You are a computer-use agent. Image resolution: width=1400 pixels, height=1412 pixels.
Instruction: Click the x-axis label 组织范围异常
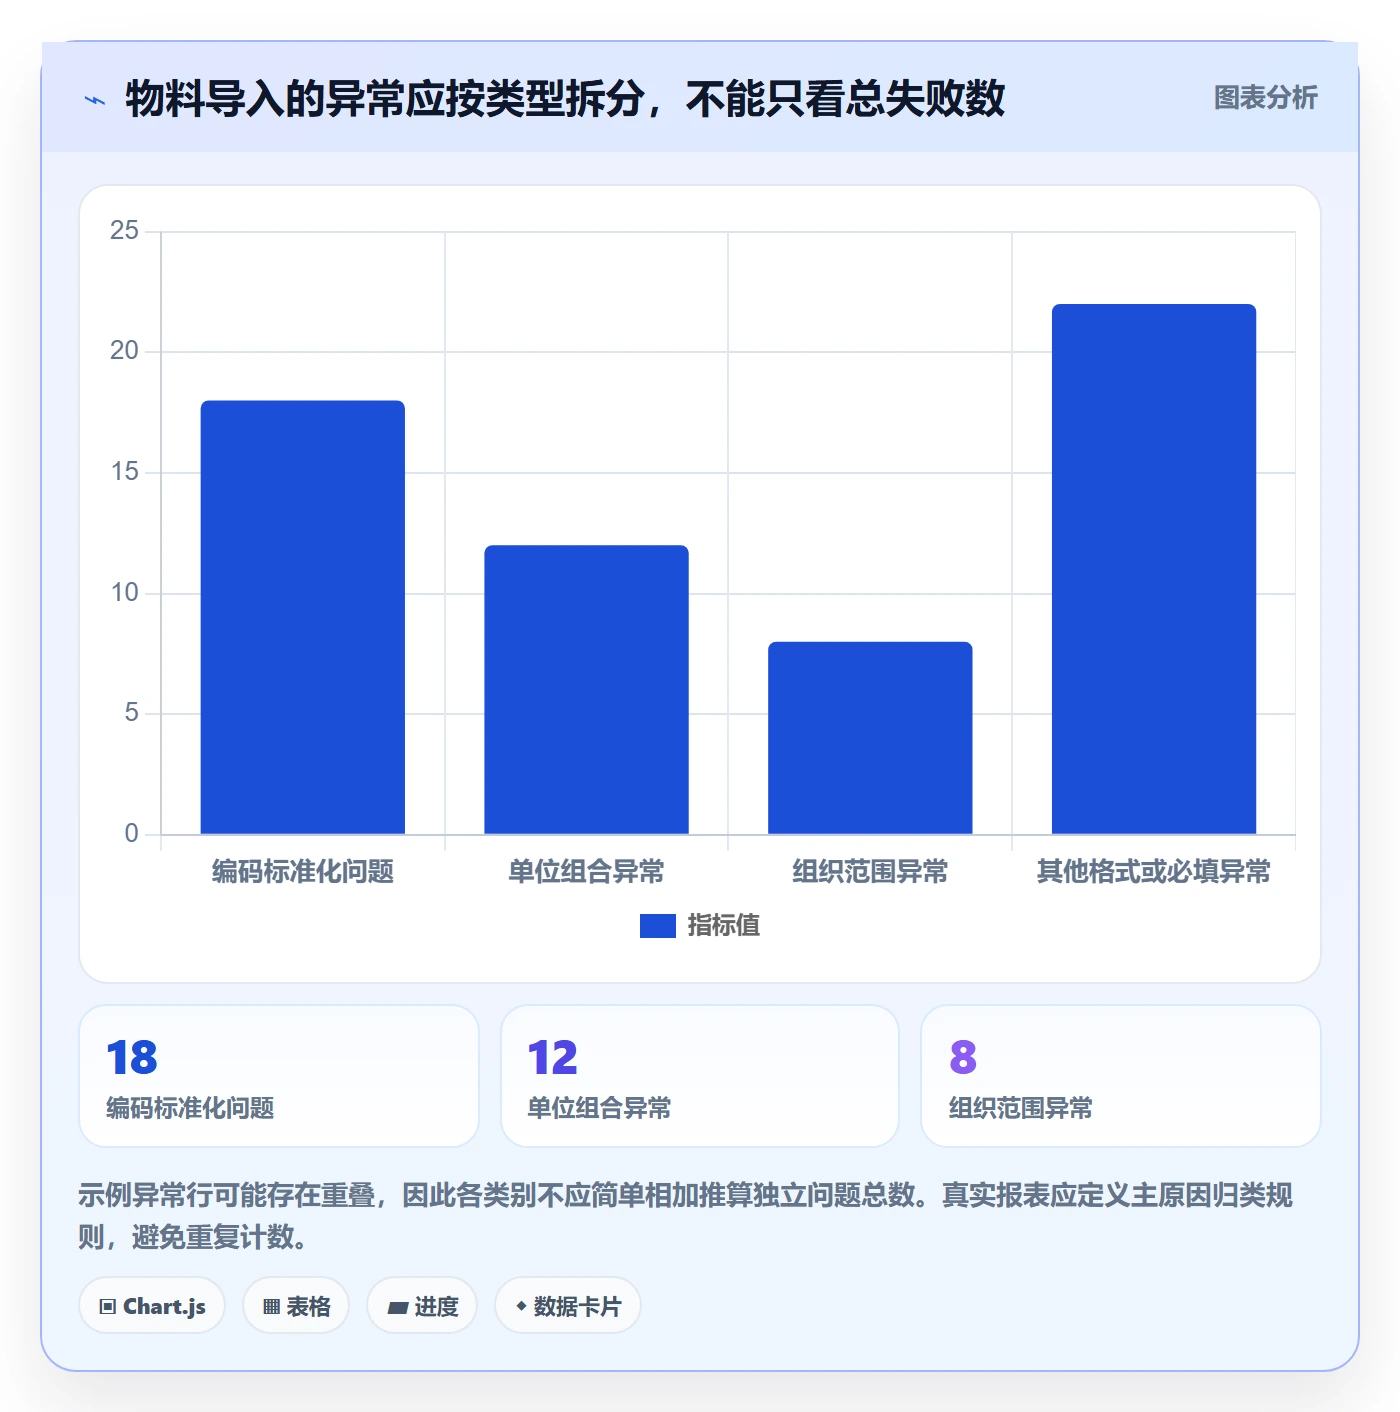click(870, 872)
